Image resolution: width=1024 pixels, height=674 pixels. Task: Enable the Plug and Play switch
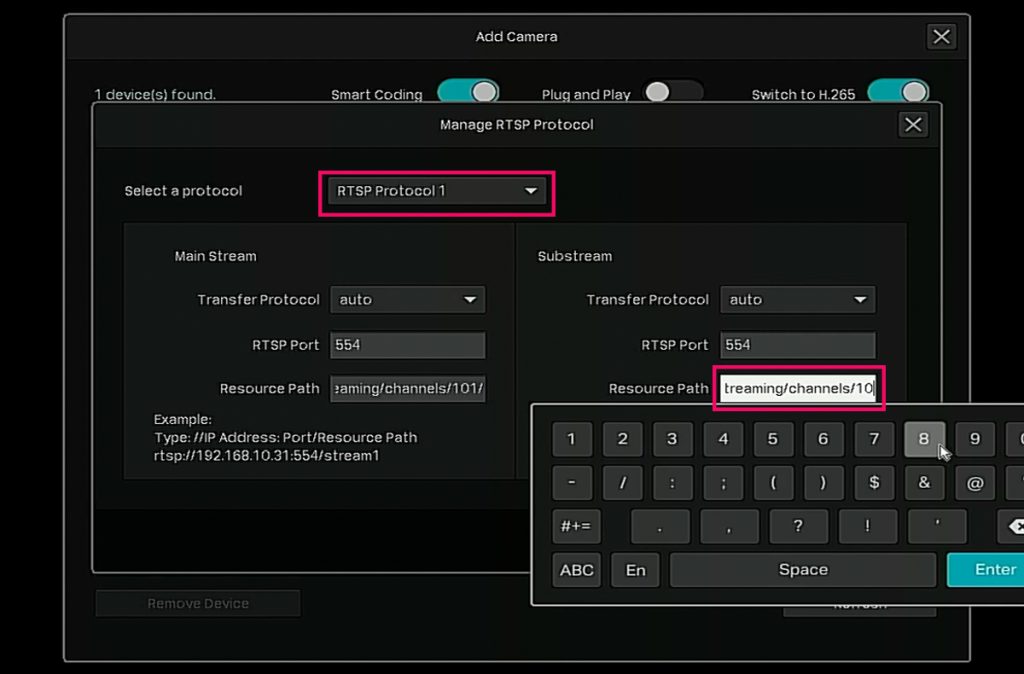click(x=672, y=93)
